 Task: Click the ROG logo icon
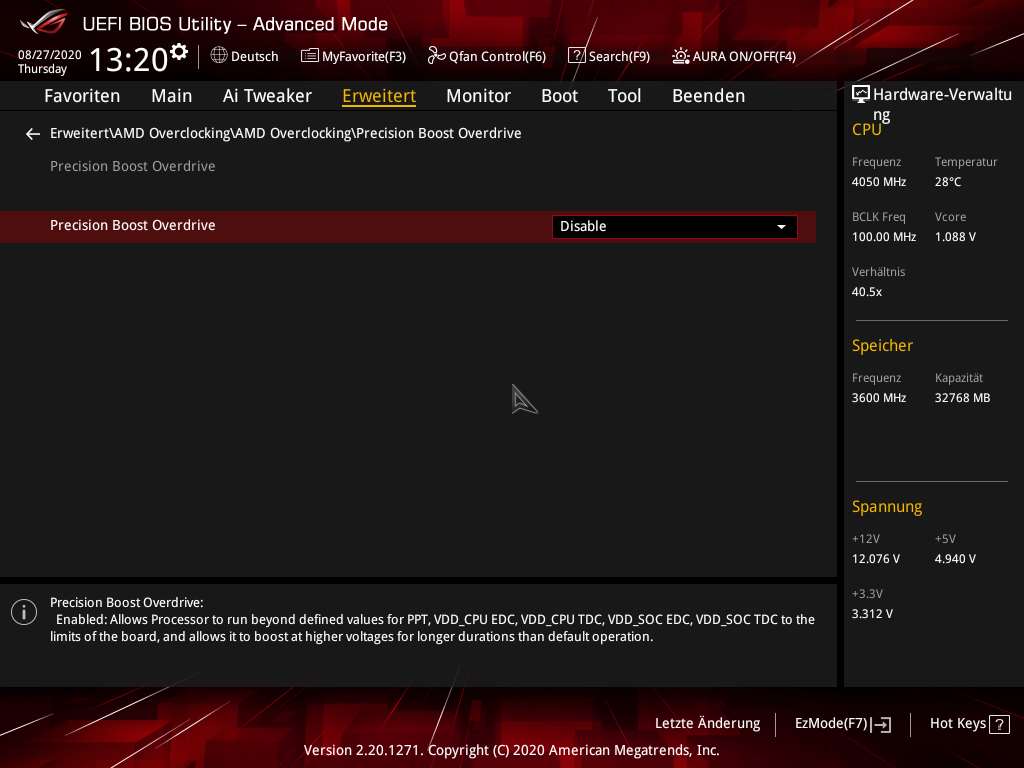[x=43, y=22]
